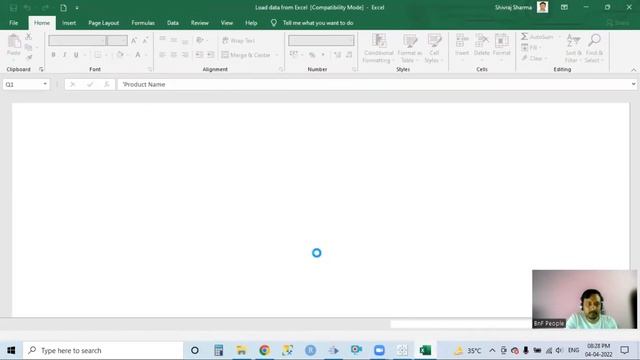
Task: Switch to the Page Layout tab
Action: click(x=104, y=23)
